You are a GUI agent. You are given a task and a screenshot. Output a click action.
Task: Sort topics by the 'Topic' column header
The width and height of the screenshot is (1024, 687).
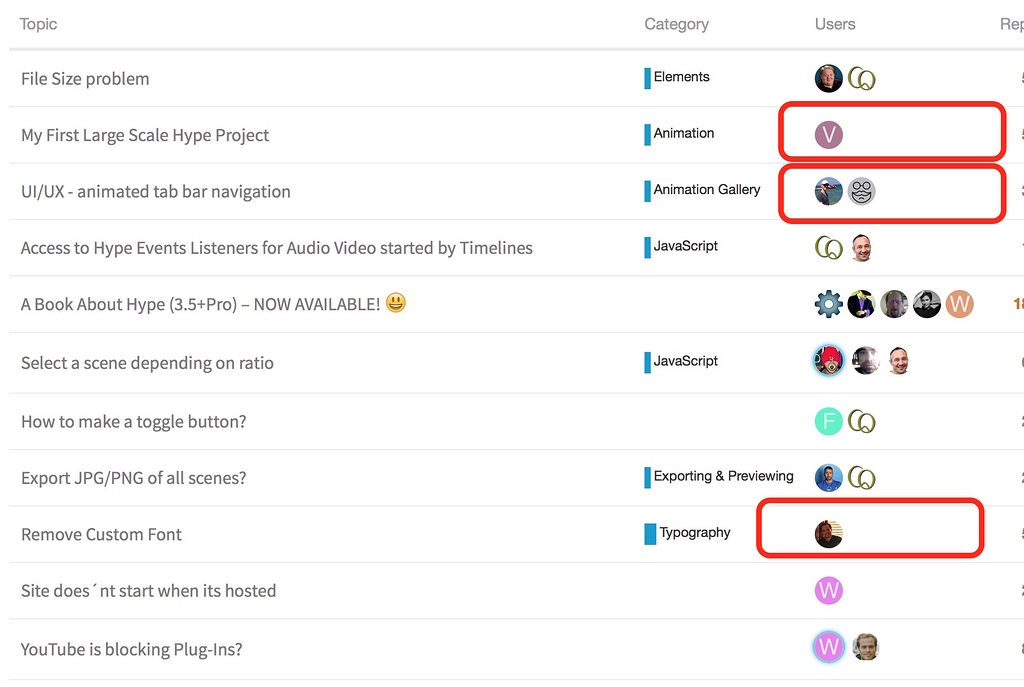tap(38, 23)
